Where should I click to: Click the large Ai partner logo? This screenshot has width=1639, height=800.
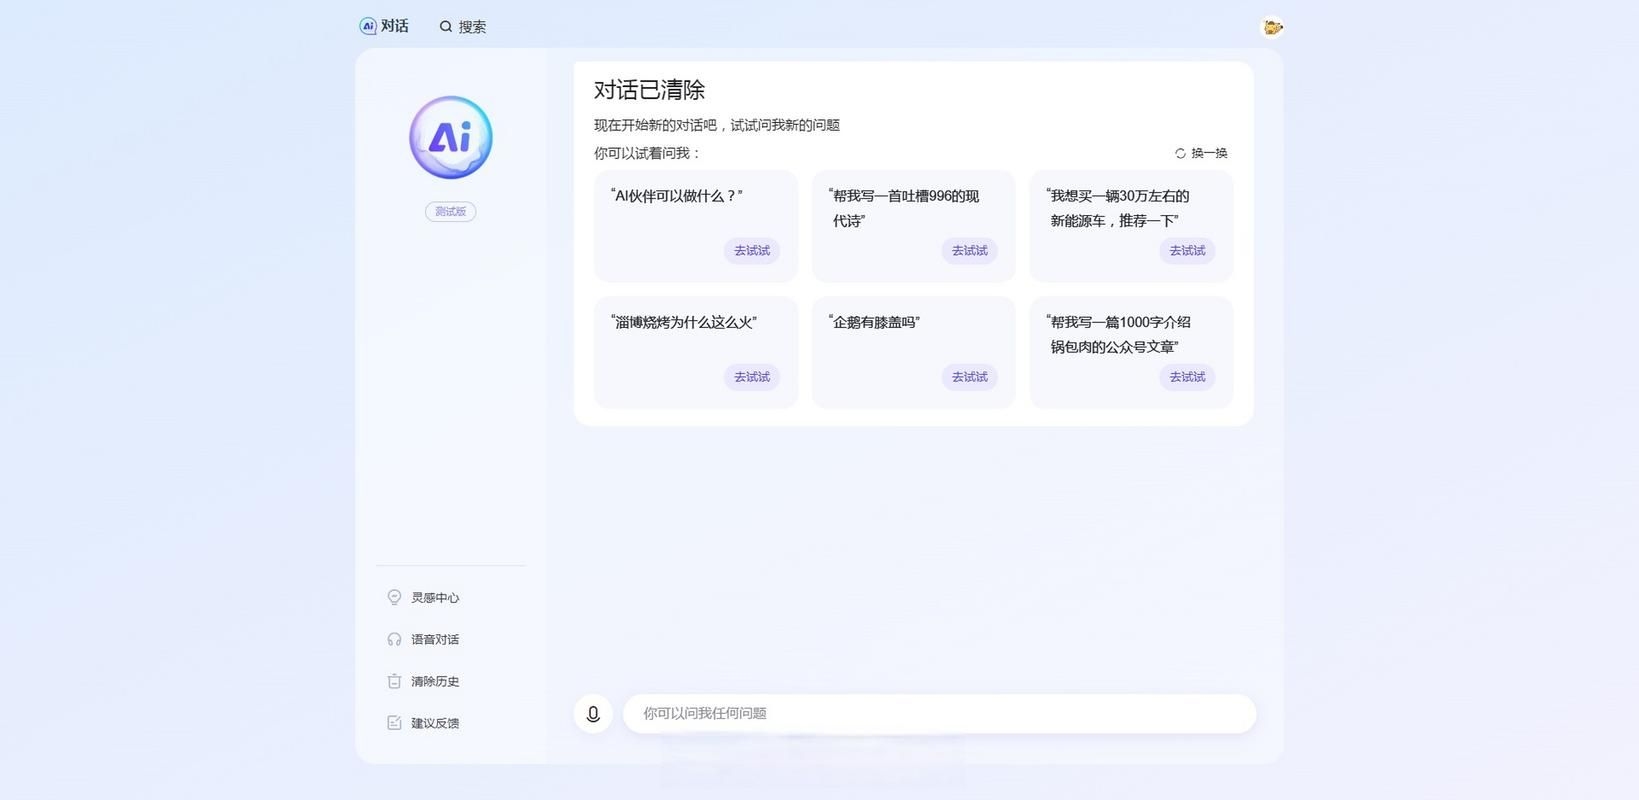[x=451, y=138]
